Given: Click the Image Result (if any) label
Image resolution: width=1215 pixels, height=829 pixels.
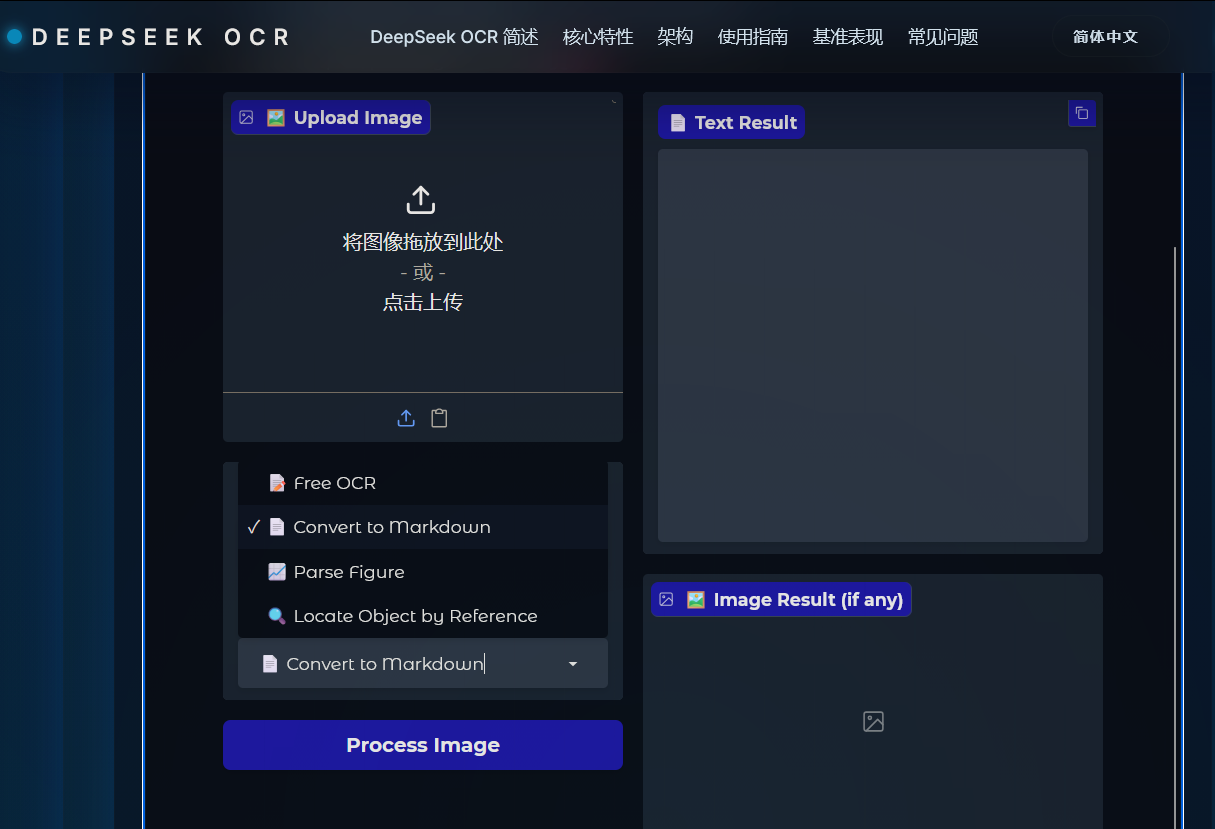Looking at the screenshot, I should pos(781,599).
